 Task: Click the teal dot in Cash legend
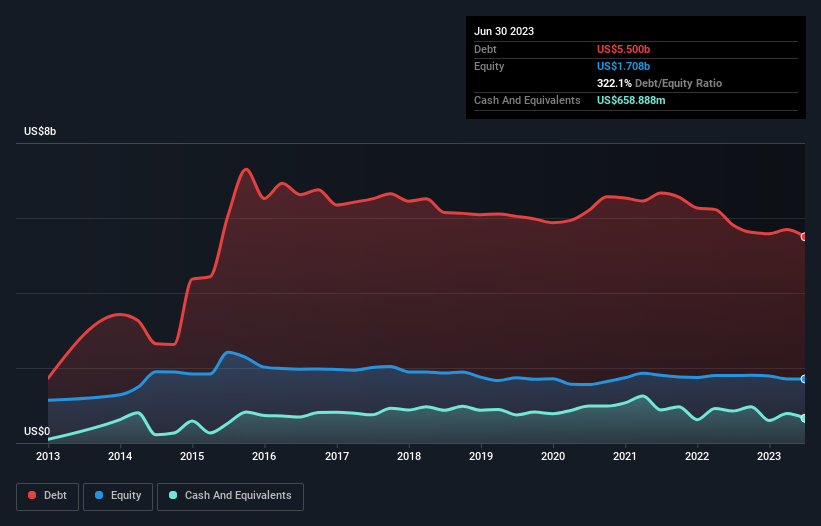pyautogui.click(x=173, y=495)
